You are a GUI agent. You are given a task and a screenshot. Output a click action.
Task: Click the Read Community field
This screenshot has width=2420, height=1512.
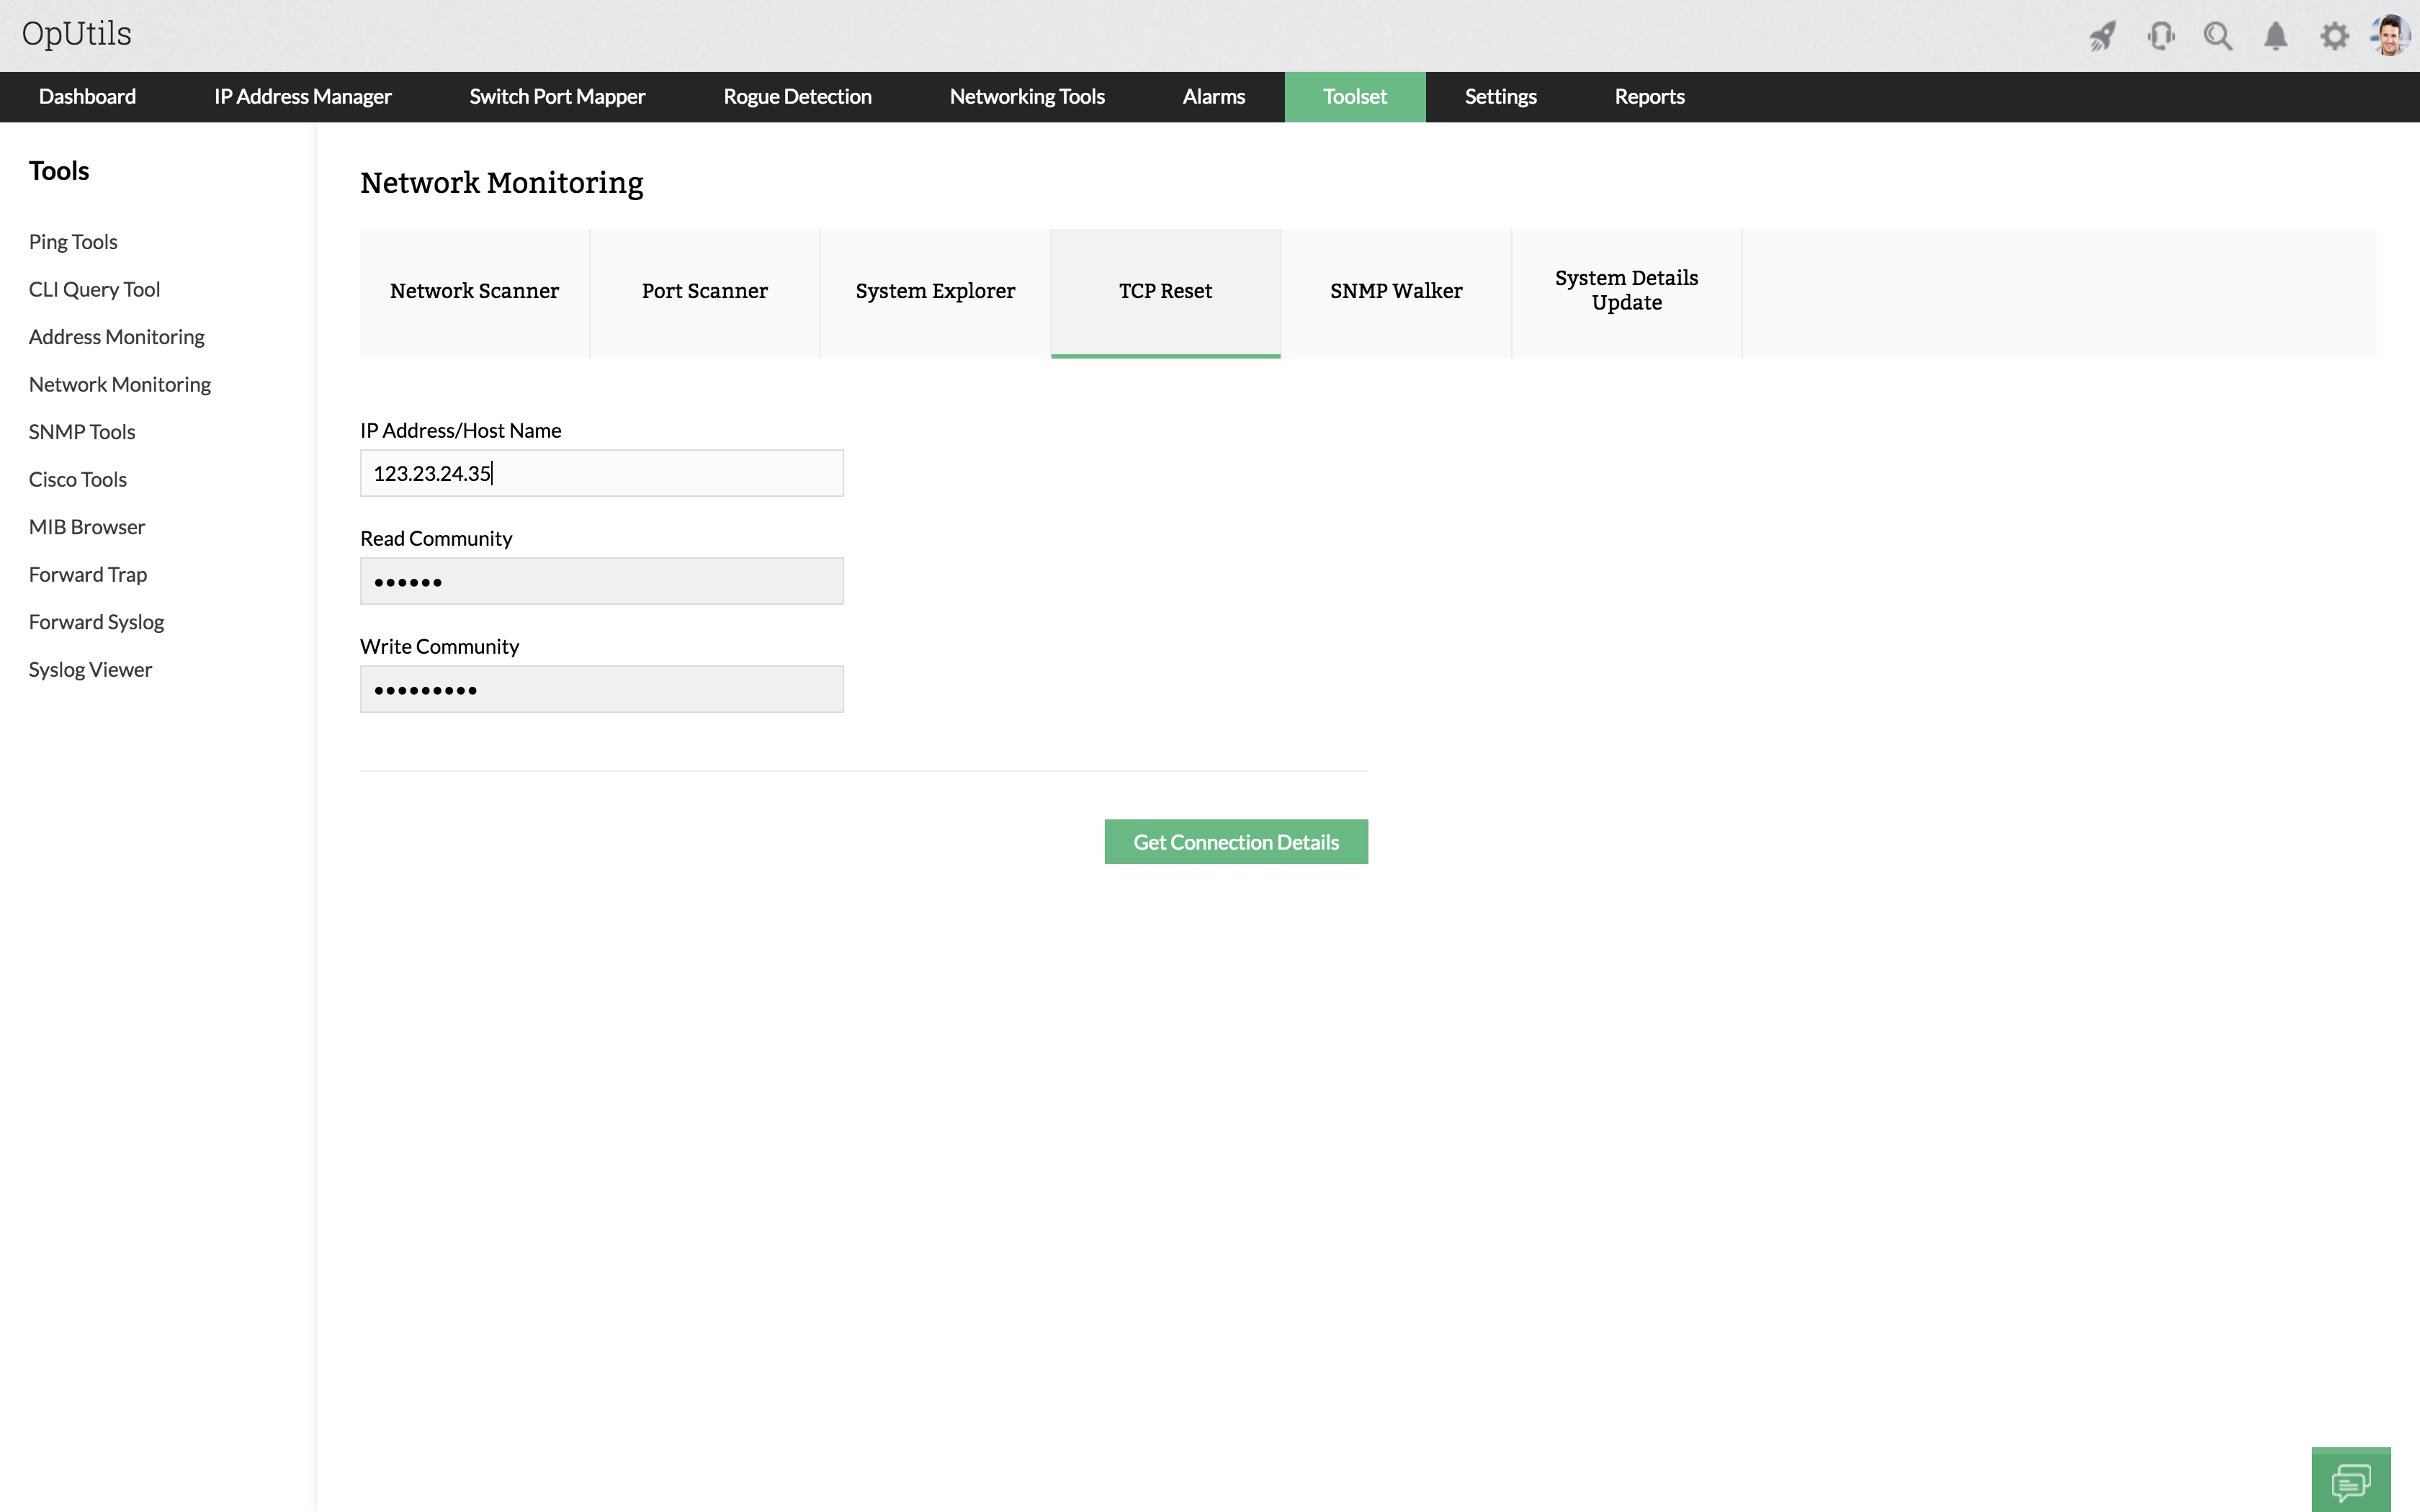click(x=601, y=581)
